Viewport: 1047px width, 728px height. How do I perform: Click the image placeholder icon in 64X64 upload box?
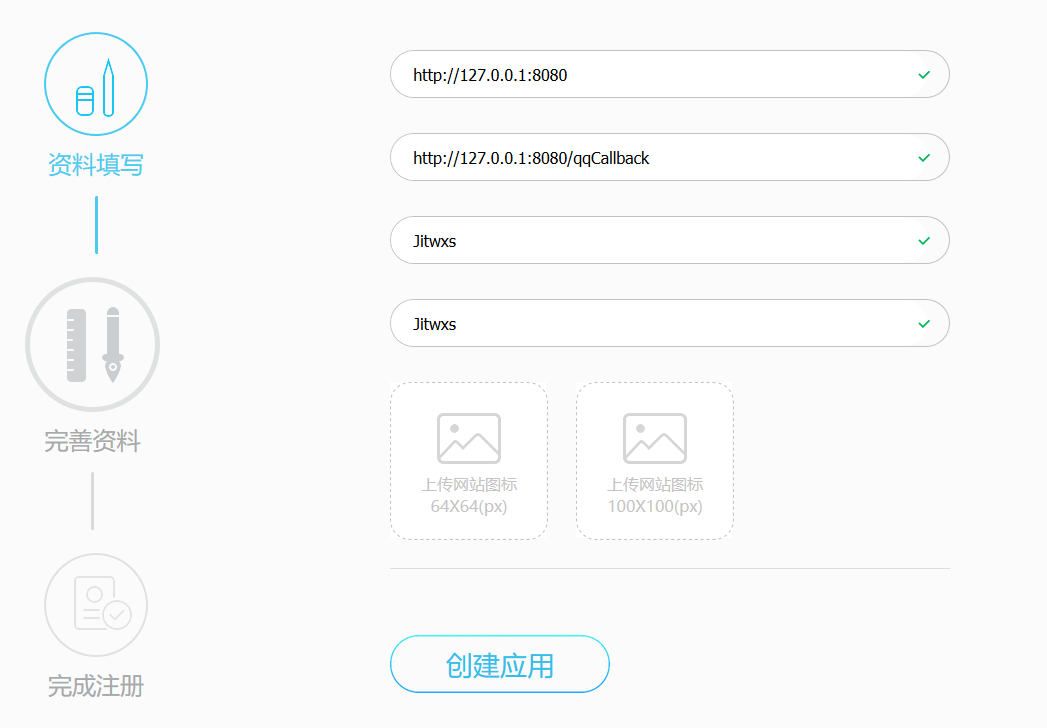469,438
